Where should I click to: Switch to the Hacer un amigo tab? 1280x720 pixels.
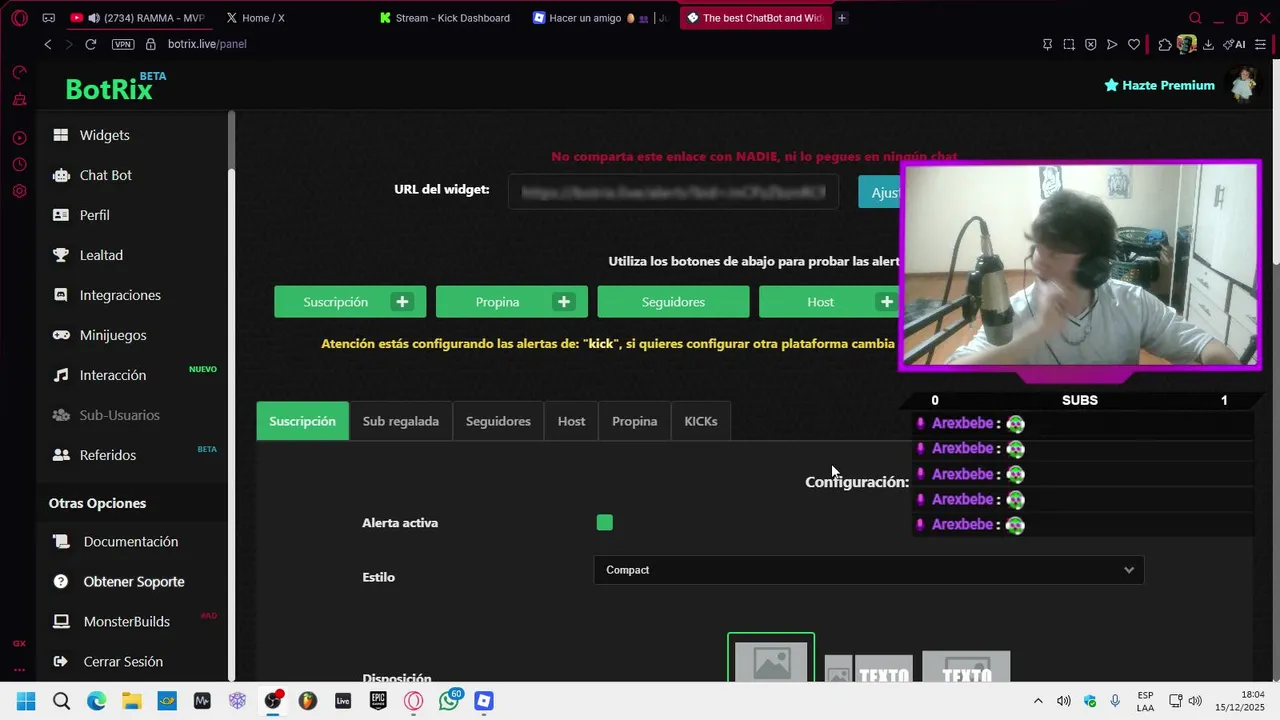[x=600, y=18]
